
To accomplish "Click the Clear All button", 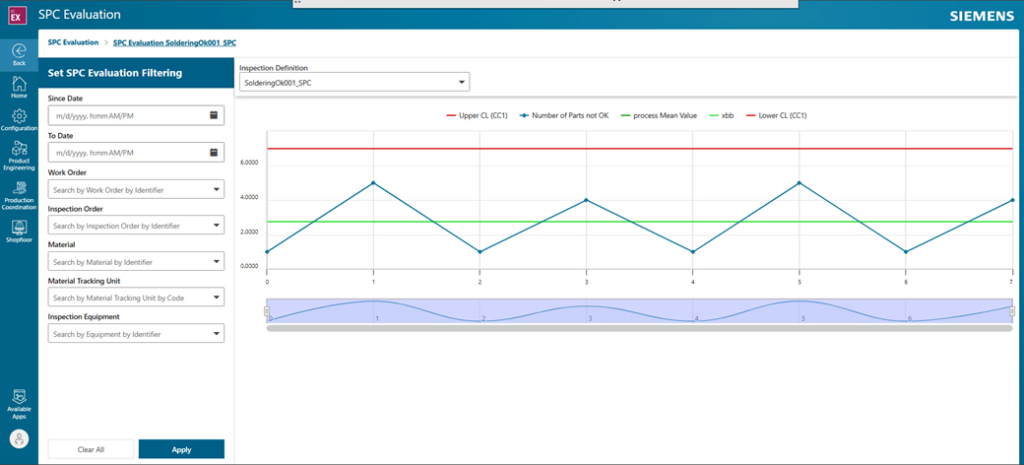I will point(91,449).
